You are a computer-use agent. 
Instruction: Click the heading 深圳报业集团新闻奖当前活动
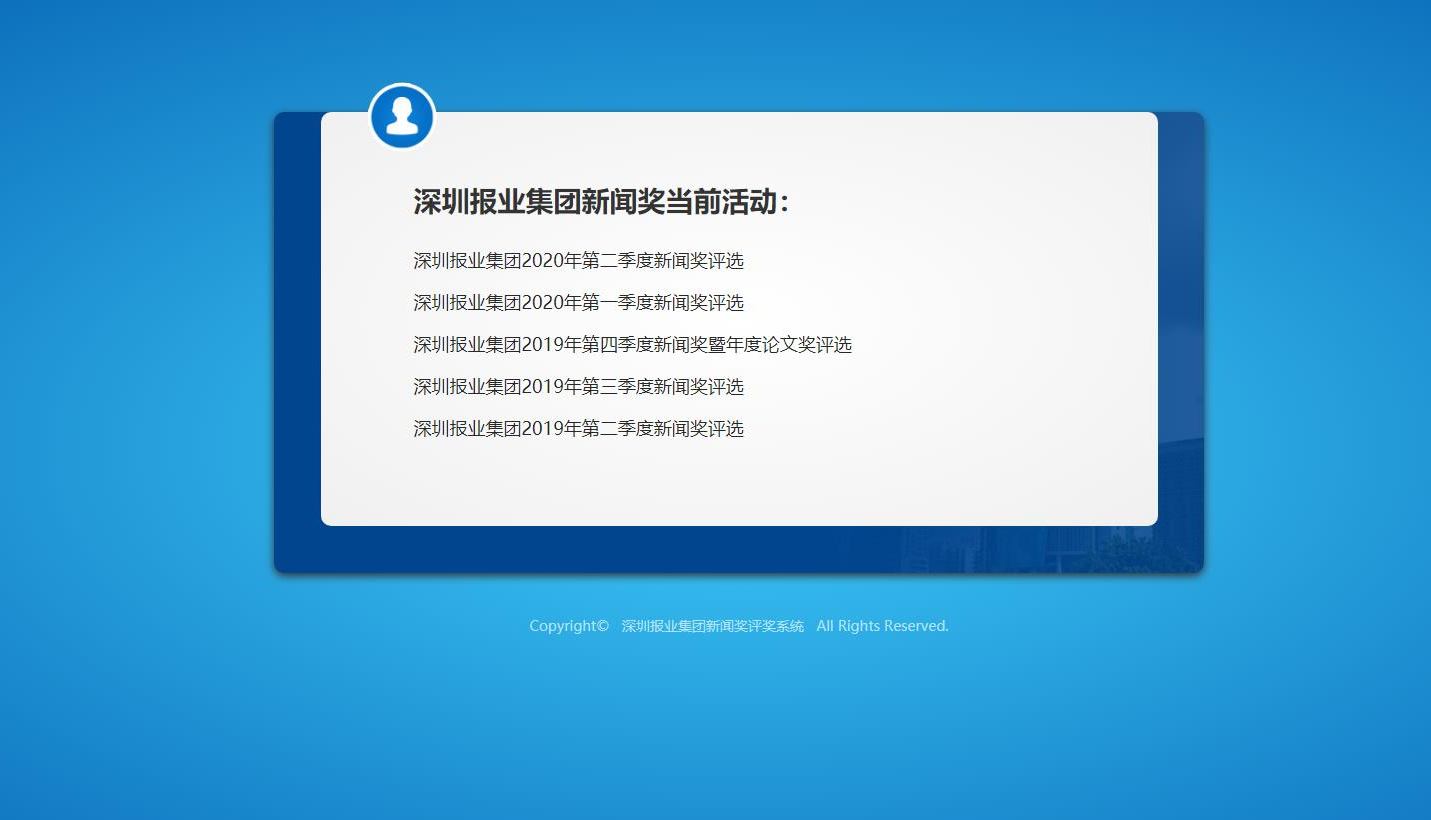coord(601,202)
